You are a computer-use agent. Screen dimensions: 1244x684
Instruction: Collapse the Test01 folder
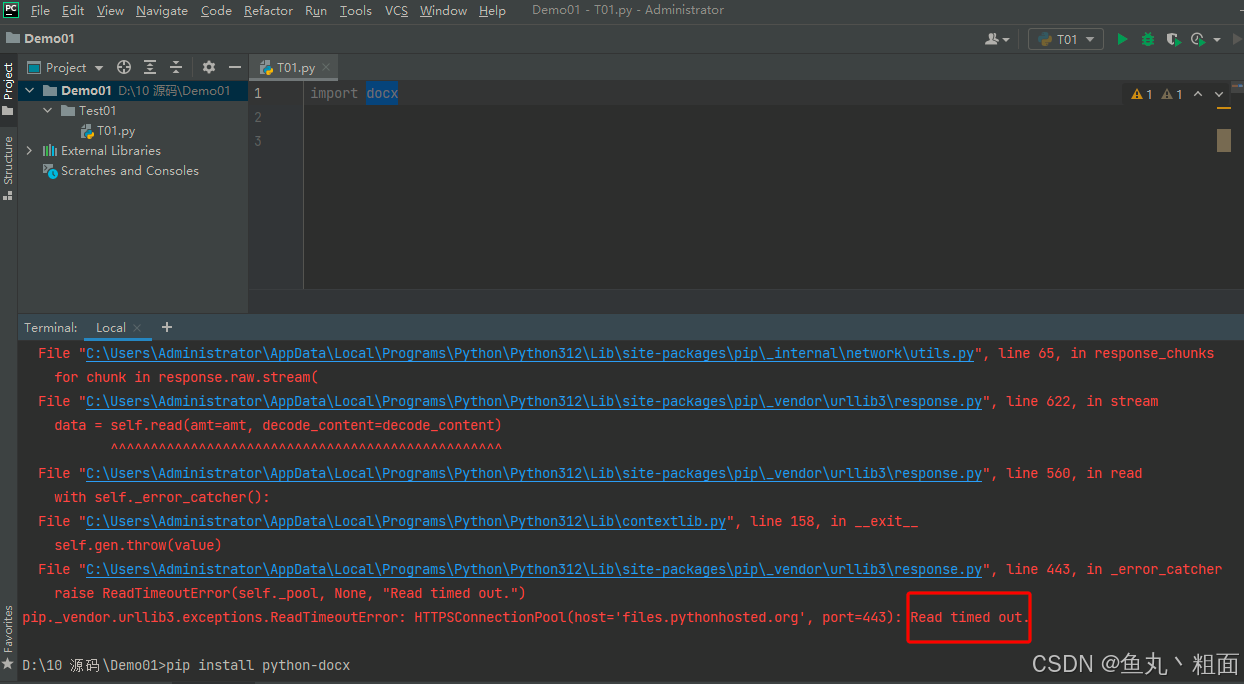(48, 110)
